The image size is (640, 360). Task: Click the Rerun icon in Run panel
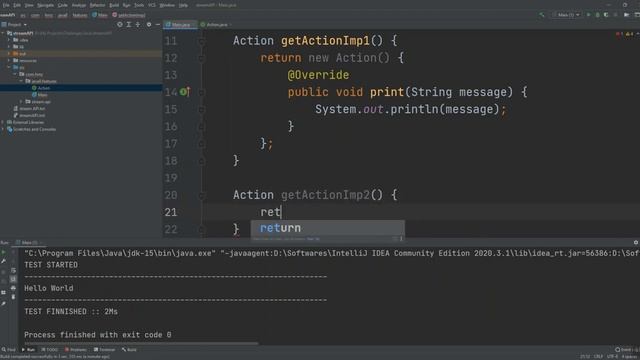4,252
